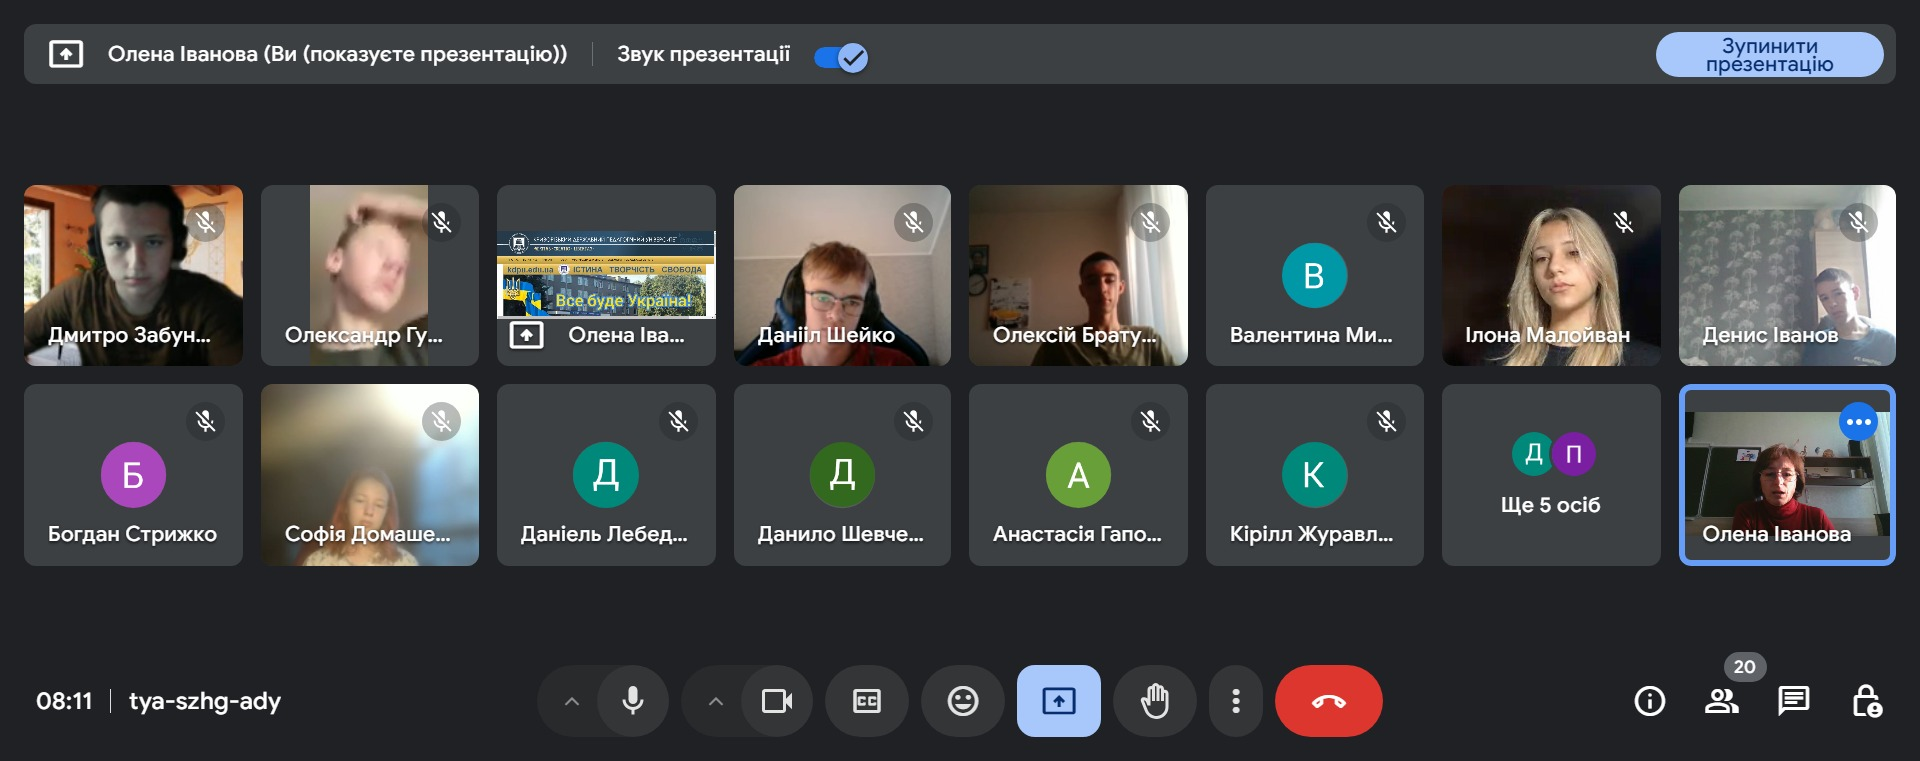
Task: Select the Ще 5 осіб tile
Action: (1550, 475)
